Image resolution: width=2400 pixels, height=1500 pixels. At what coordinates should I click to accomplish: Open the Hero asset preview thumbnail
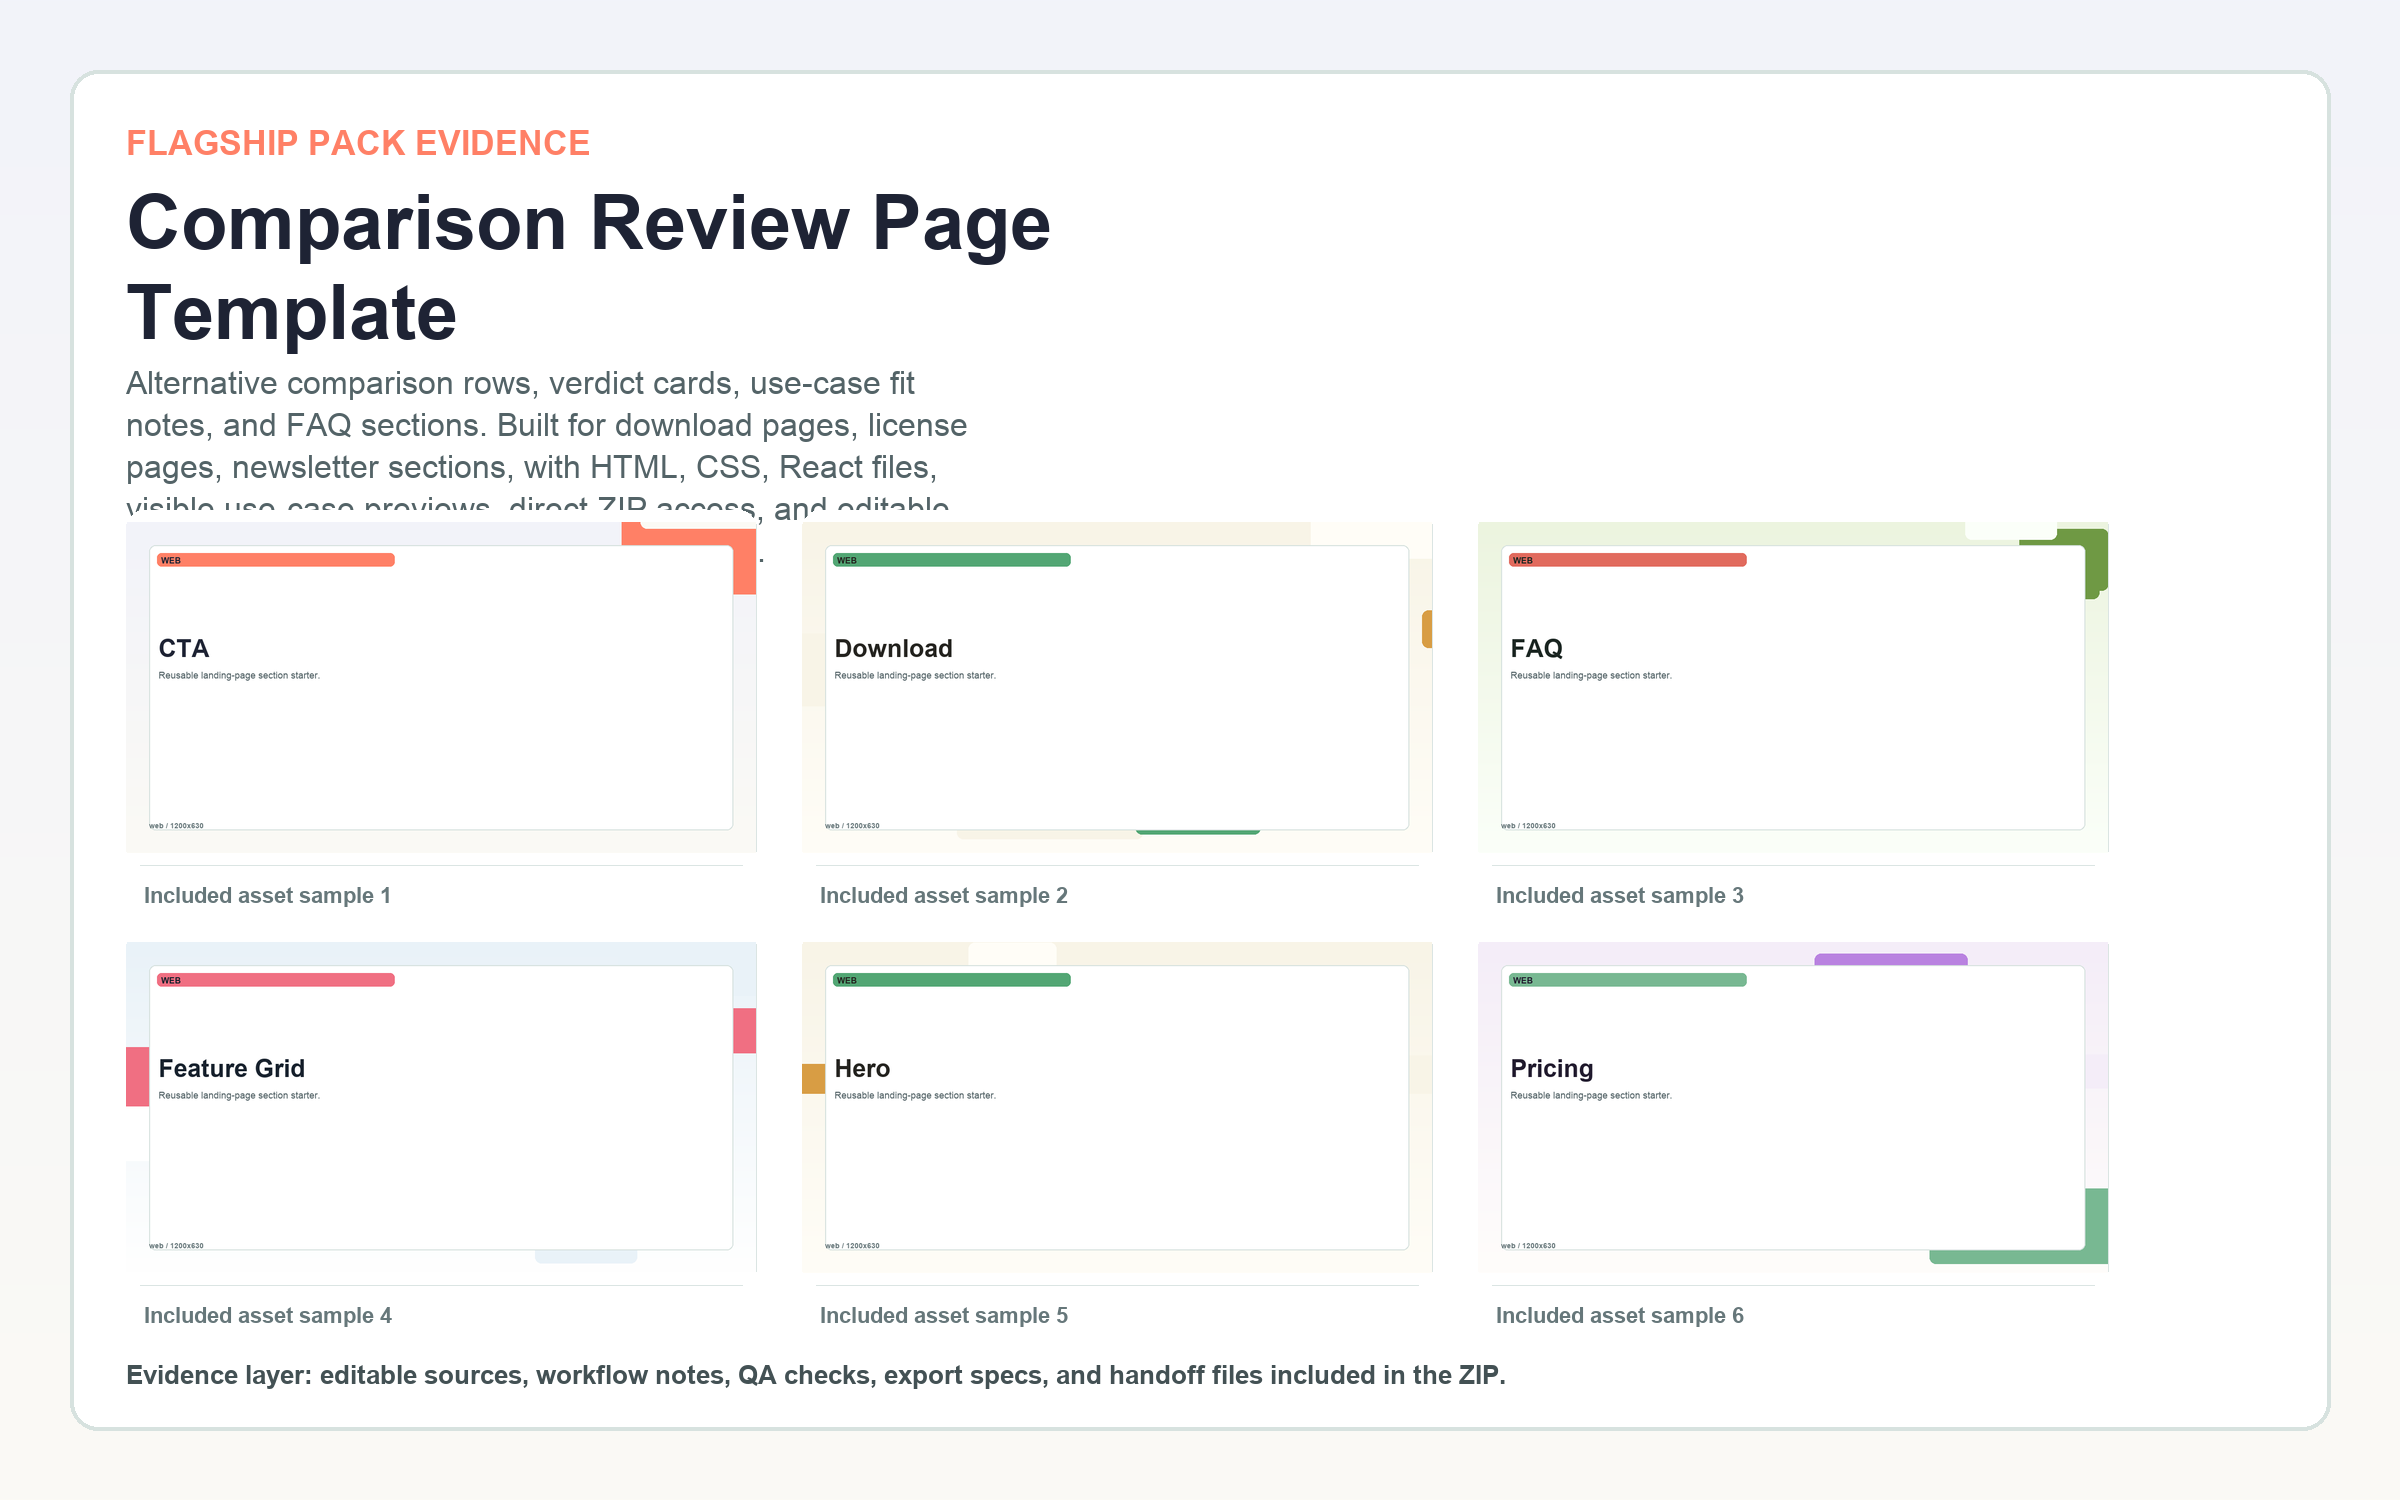(x=1117, y=1107)
